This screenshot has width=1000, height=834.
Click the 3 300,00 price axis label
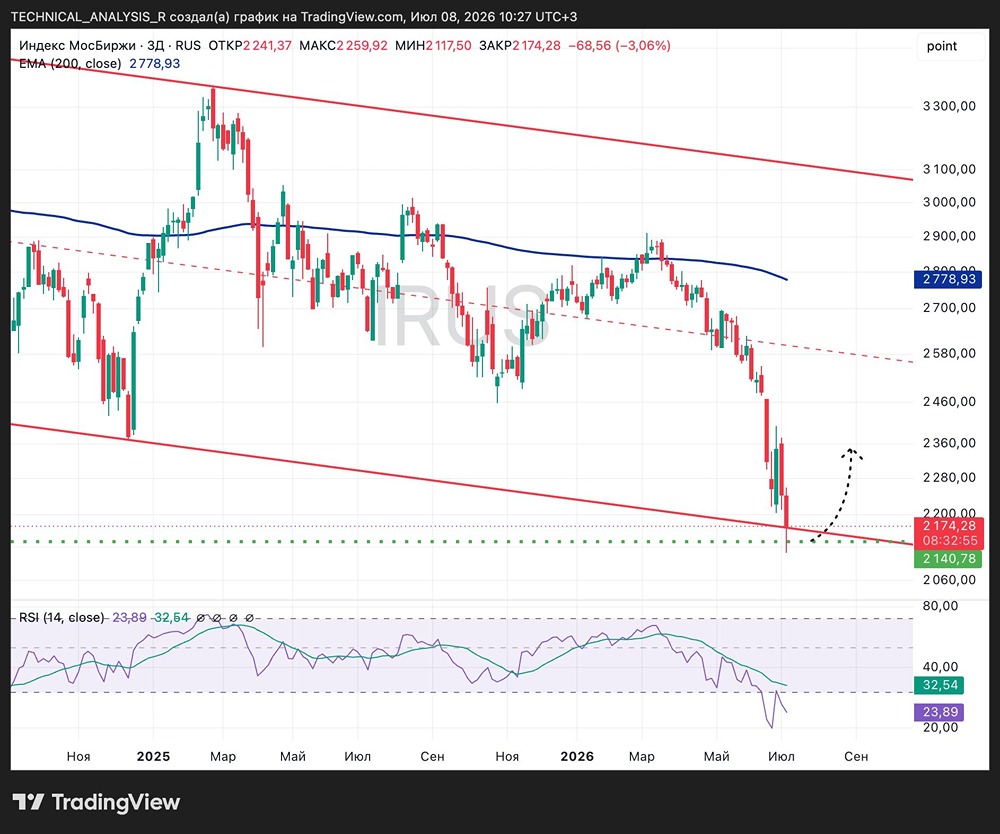[x=949, y=106]
